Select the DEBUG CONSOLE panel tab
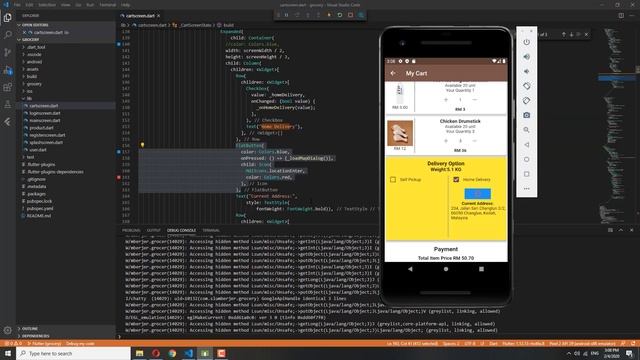Screen dimensions: 640x360 [x=181, y=231]
